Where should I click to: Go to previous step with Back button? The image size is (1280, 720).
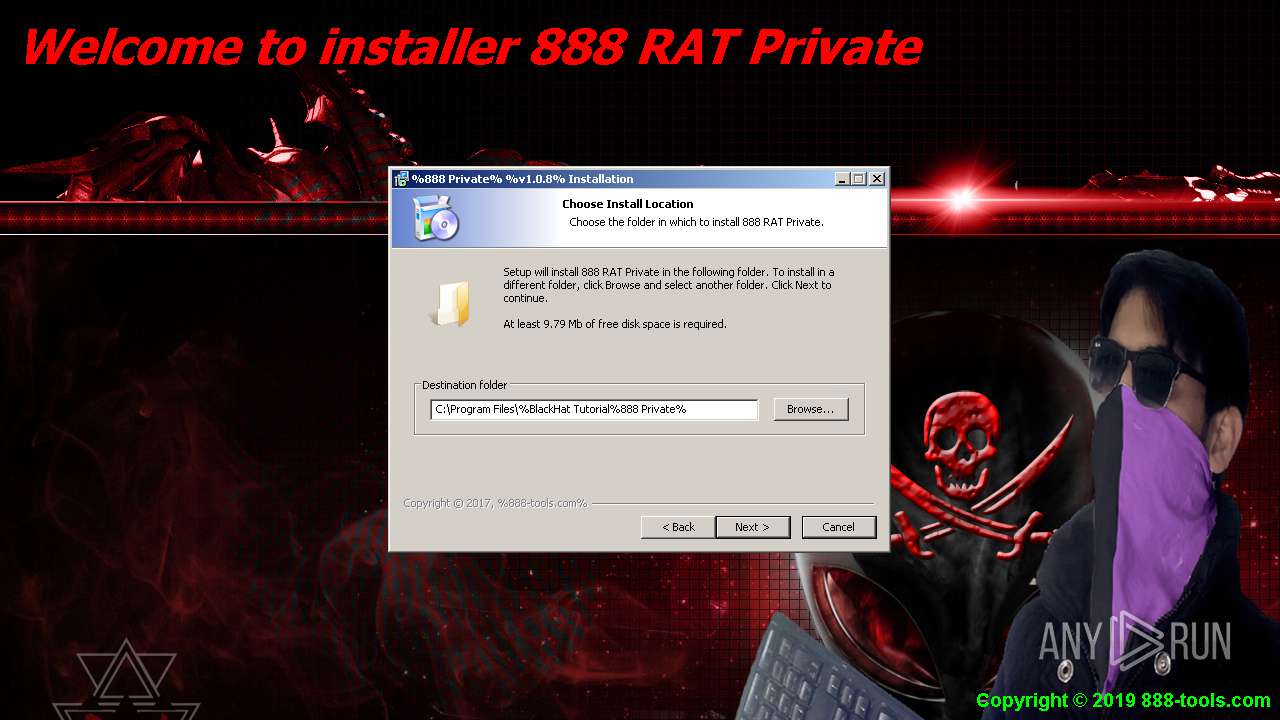tap(678, 527)
